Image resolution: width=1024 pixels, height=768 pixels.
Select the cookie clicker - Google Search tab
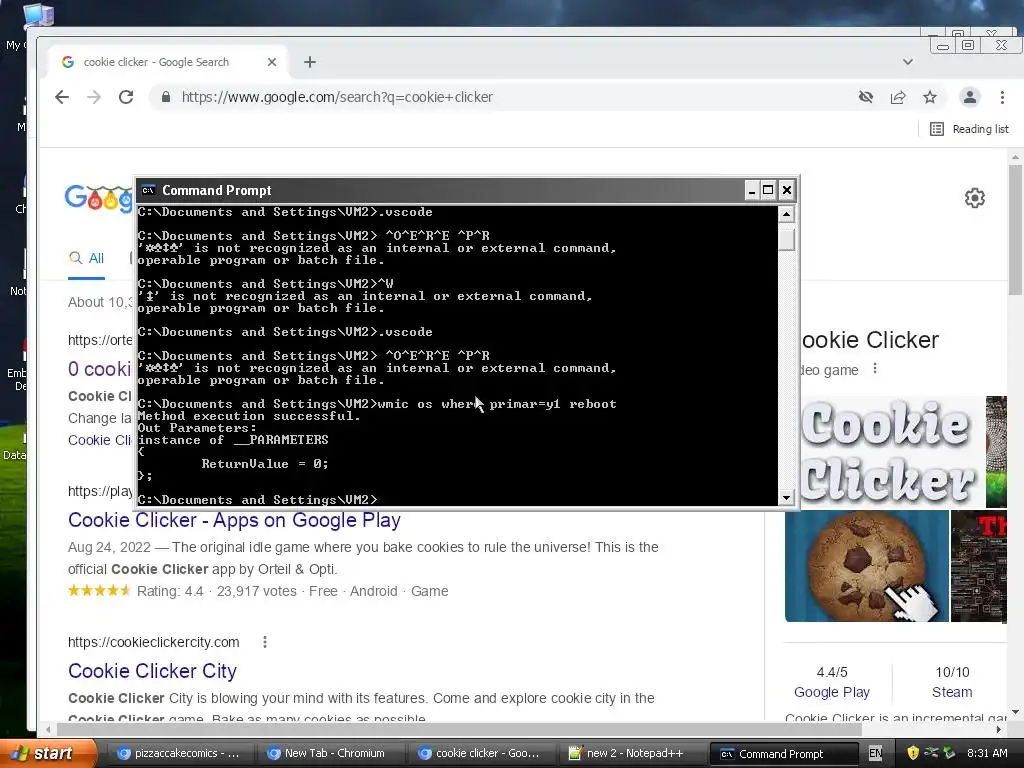(x=168, y=62)
